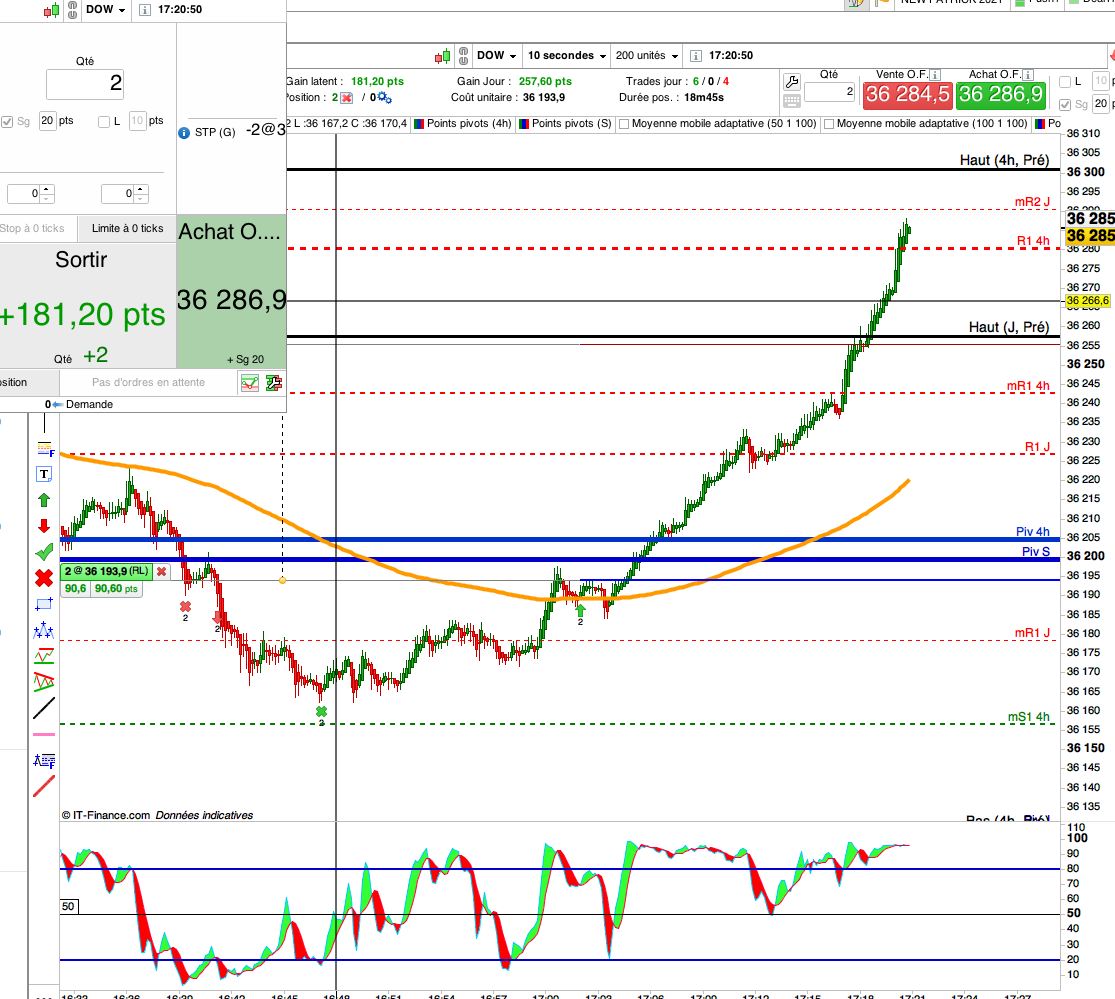
Task: Close position label with red X on chart
Action: point(161,572)
